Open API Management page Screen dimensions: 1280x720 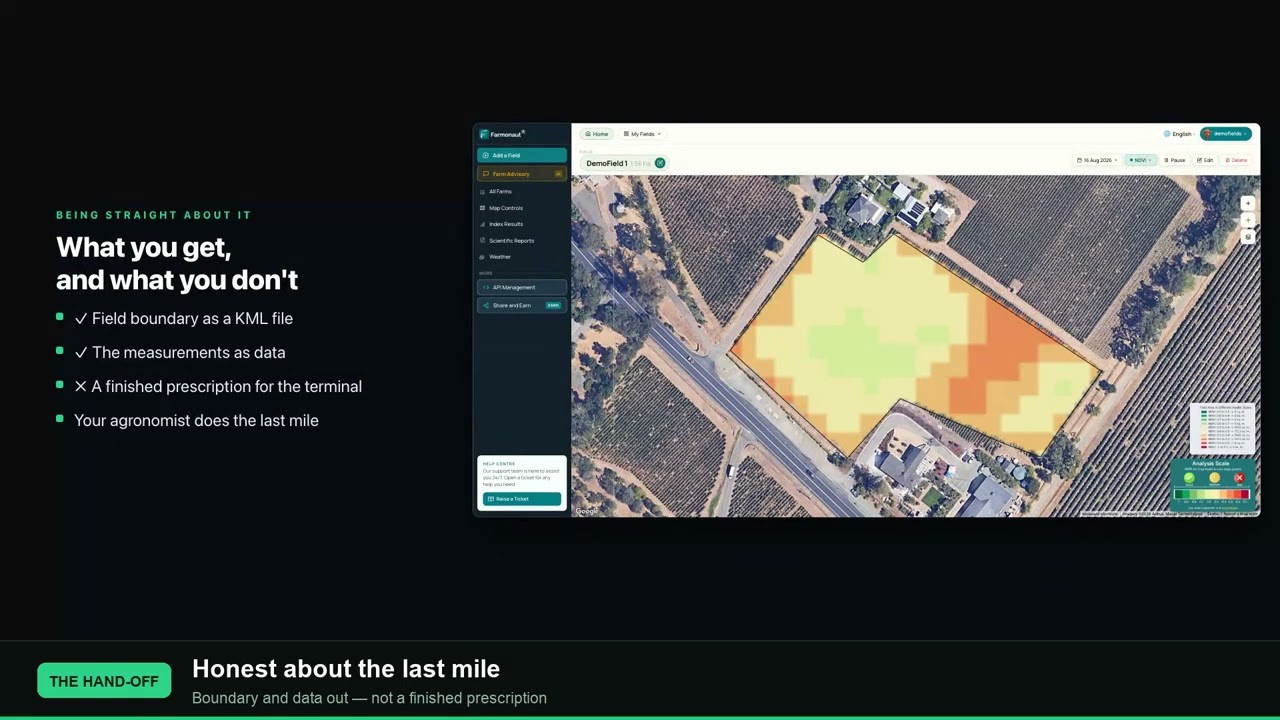pyautogui.click(x=522, y=287)
